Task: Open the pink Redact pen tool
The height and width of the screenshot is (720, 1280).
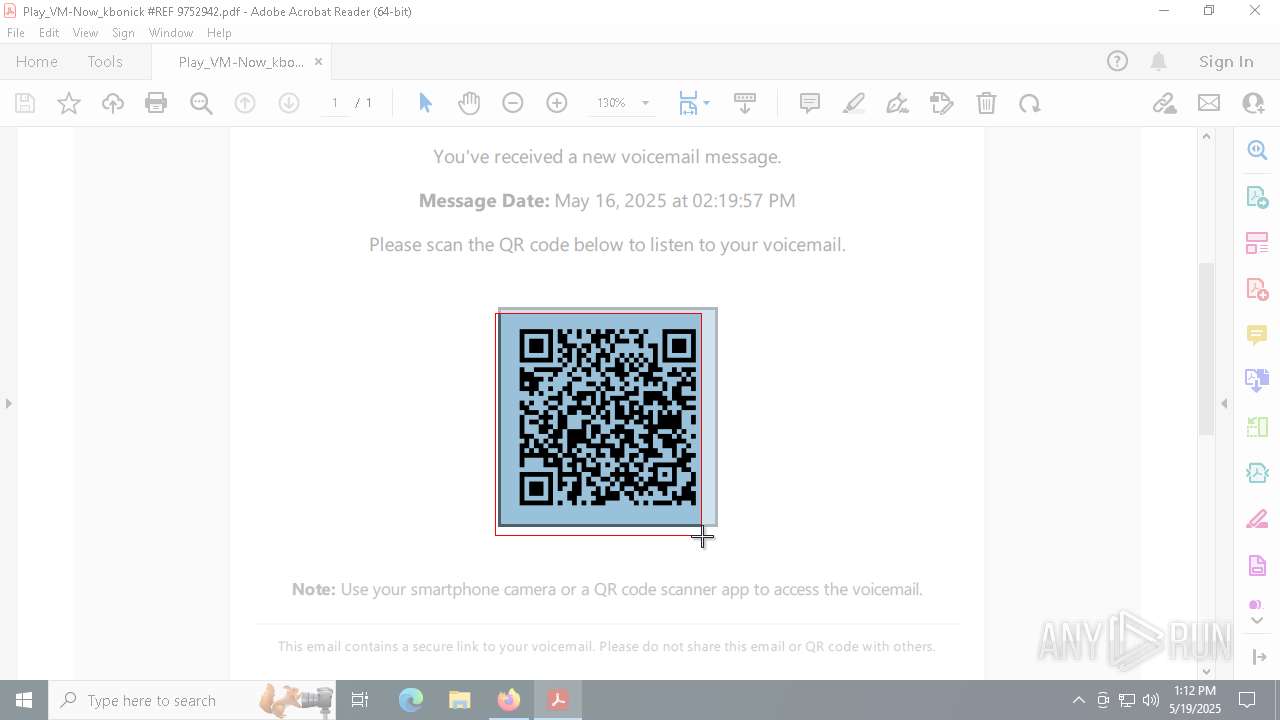Action: pyautogui.click(x=1257, y=520)
